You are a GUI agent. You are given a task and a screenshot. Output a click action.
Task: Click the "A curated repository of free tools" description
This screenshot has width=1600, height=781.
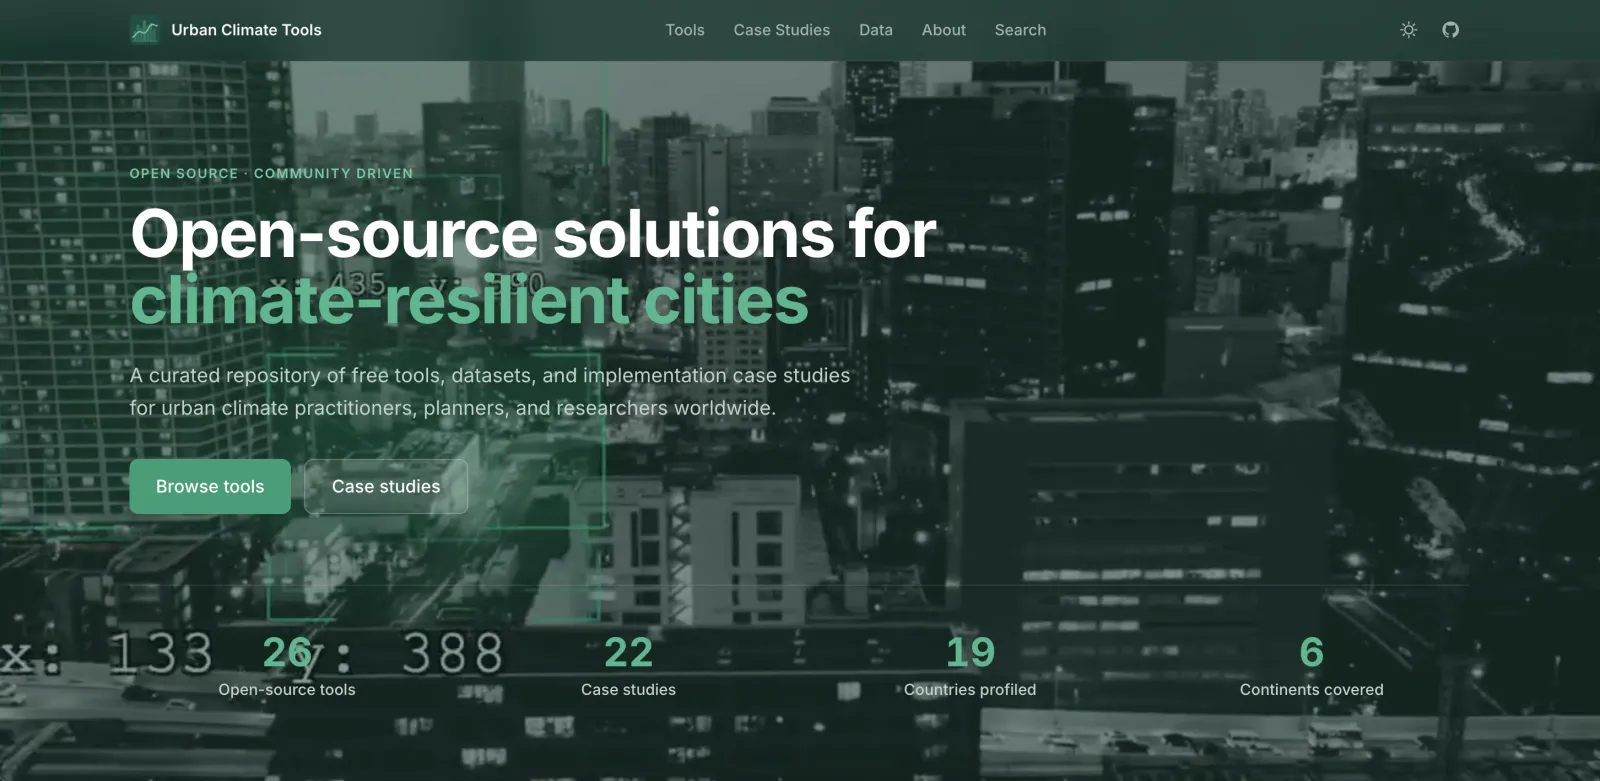click(490, 392)
